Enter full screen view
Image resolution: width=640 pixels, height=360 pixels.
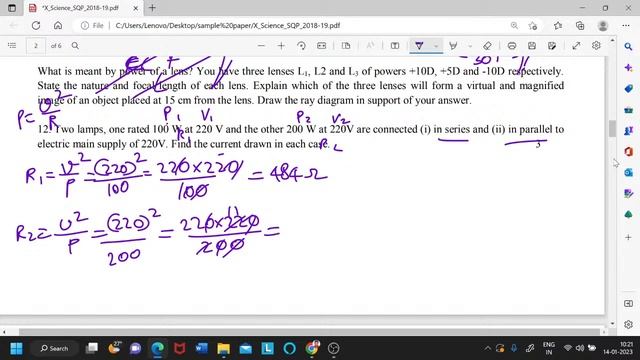[x=576, y=46]
